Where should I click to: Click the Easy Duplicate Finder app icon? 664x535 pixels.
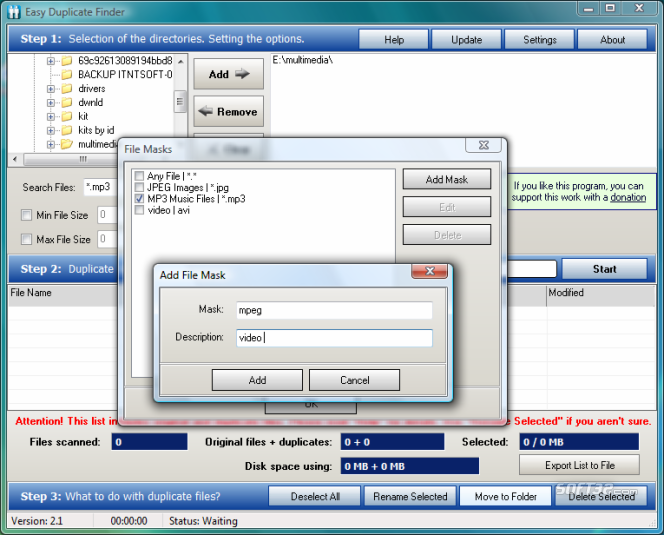tap(14, 12)
